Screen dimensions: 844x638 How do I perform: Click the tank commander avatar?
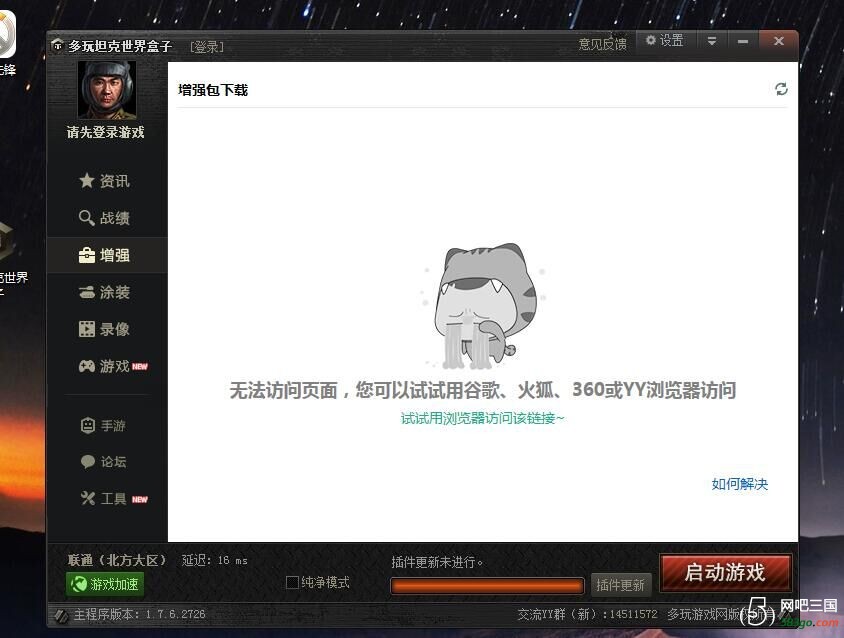pyautogui.click(x=107, y=89)
